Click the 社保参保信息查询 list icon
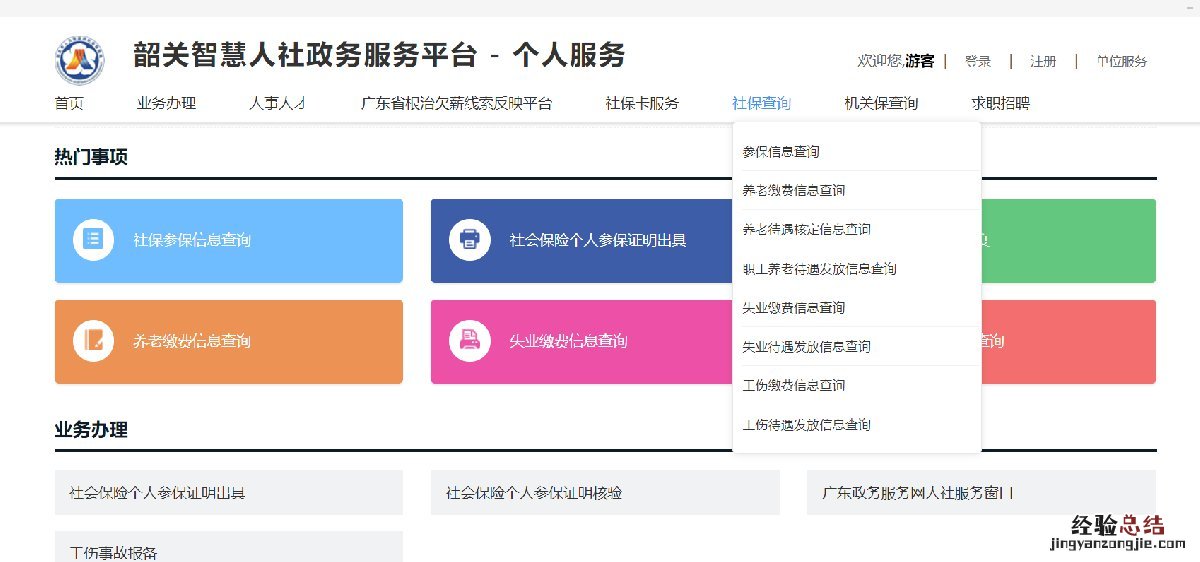This screenshot has width=1200, height=562. coord(93,240)
